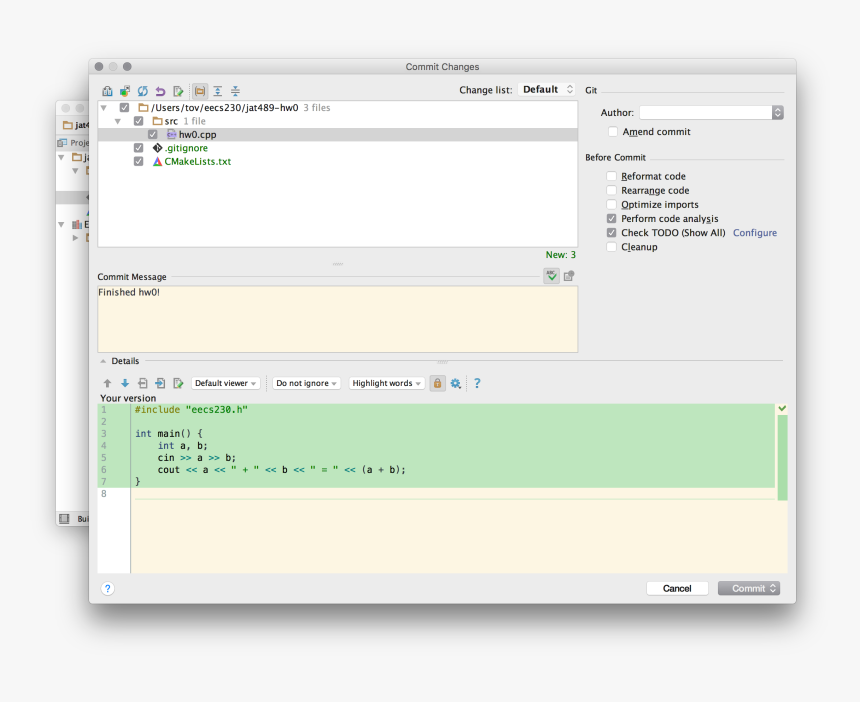Uncheck the .gitignore file checkbox
Viewport: 860px width, 702px height.
139,148
